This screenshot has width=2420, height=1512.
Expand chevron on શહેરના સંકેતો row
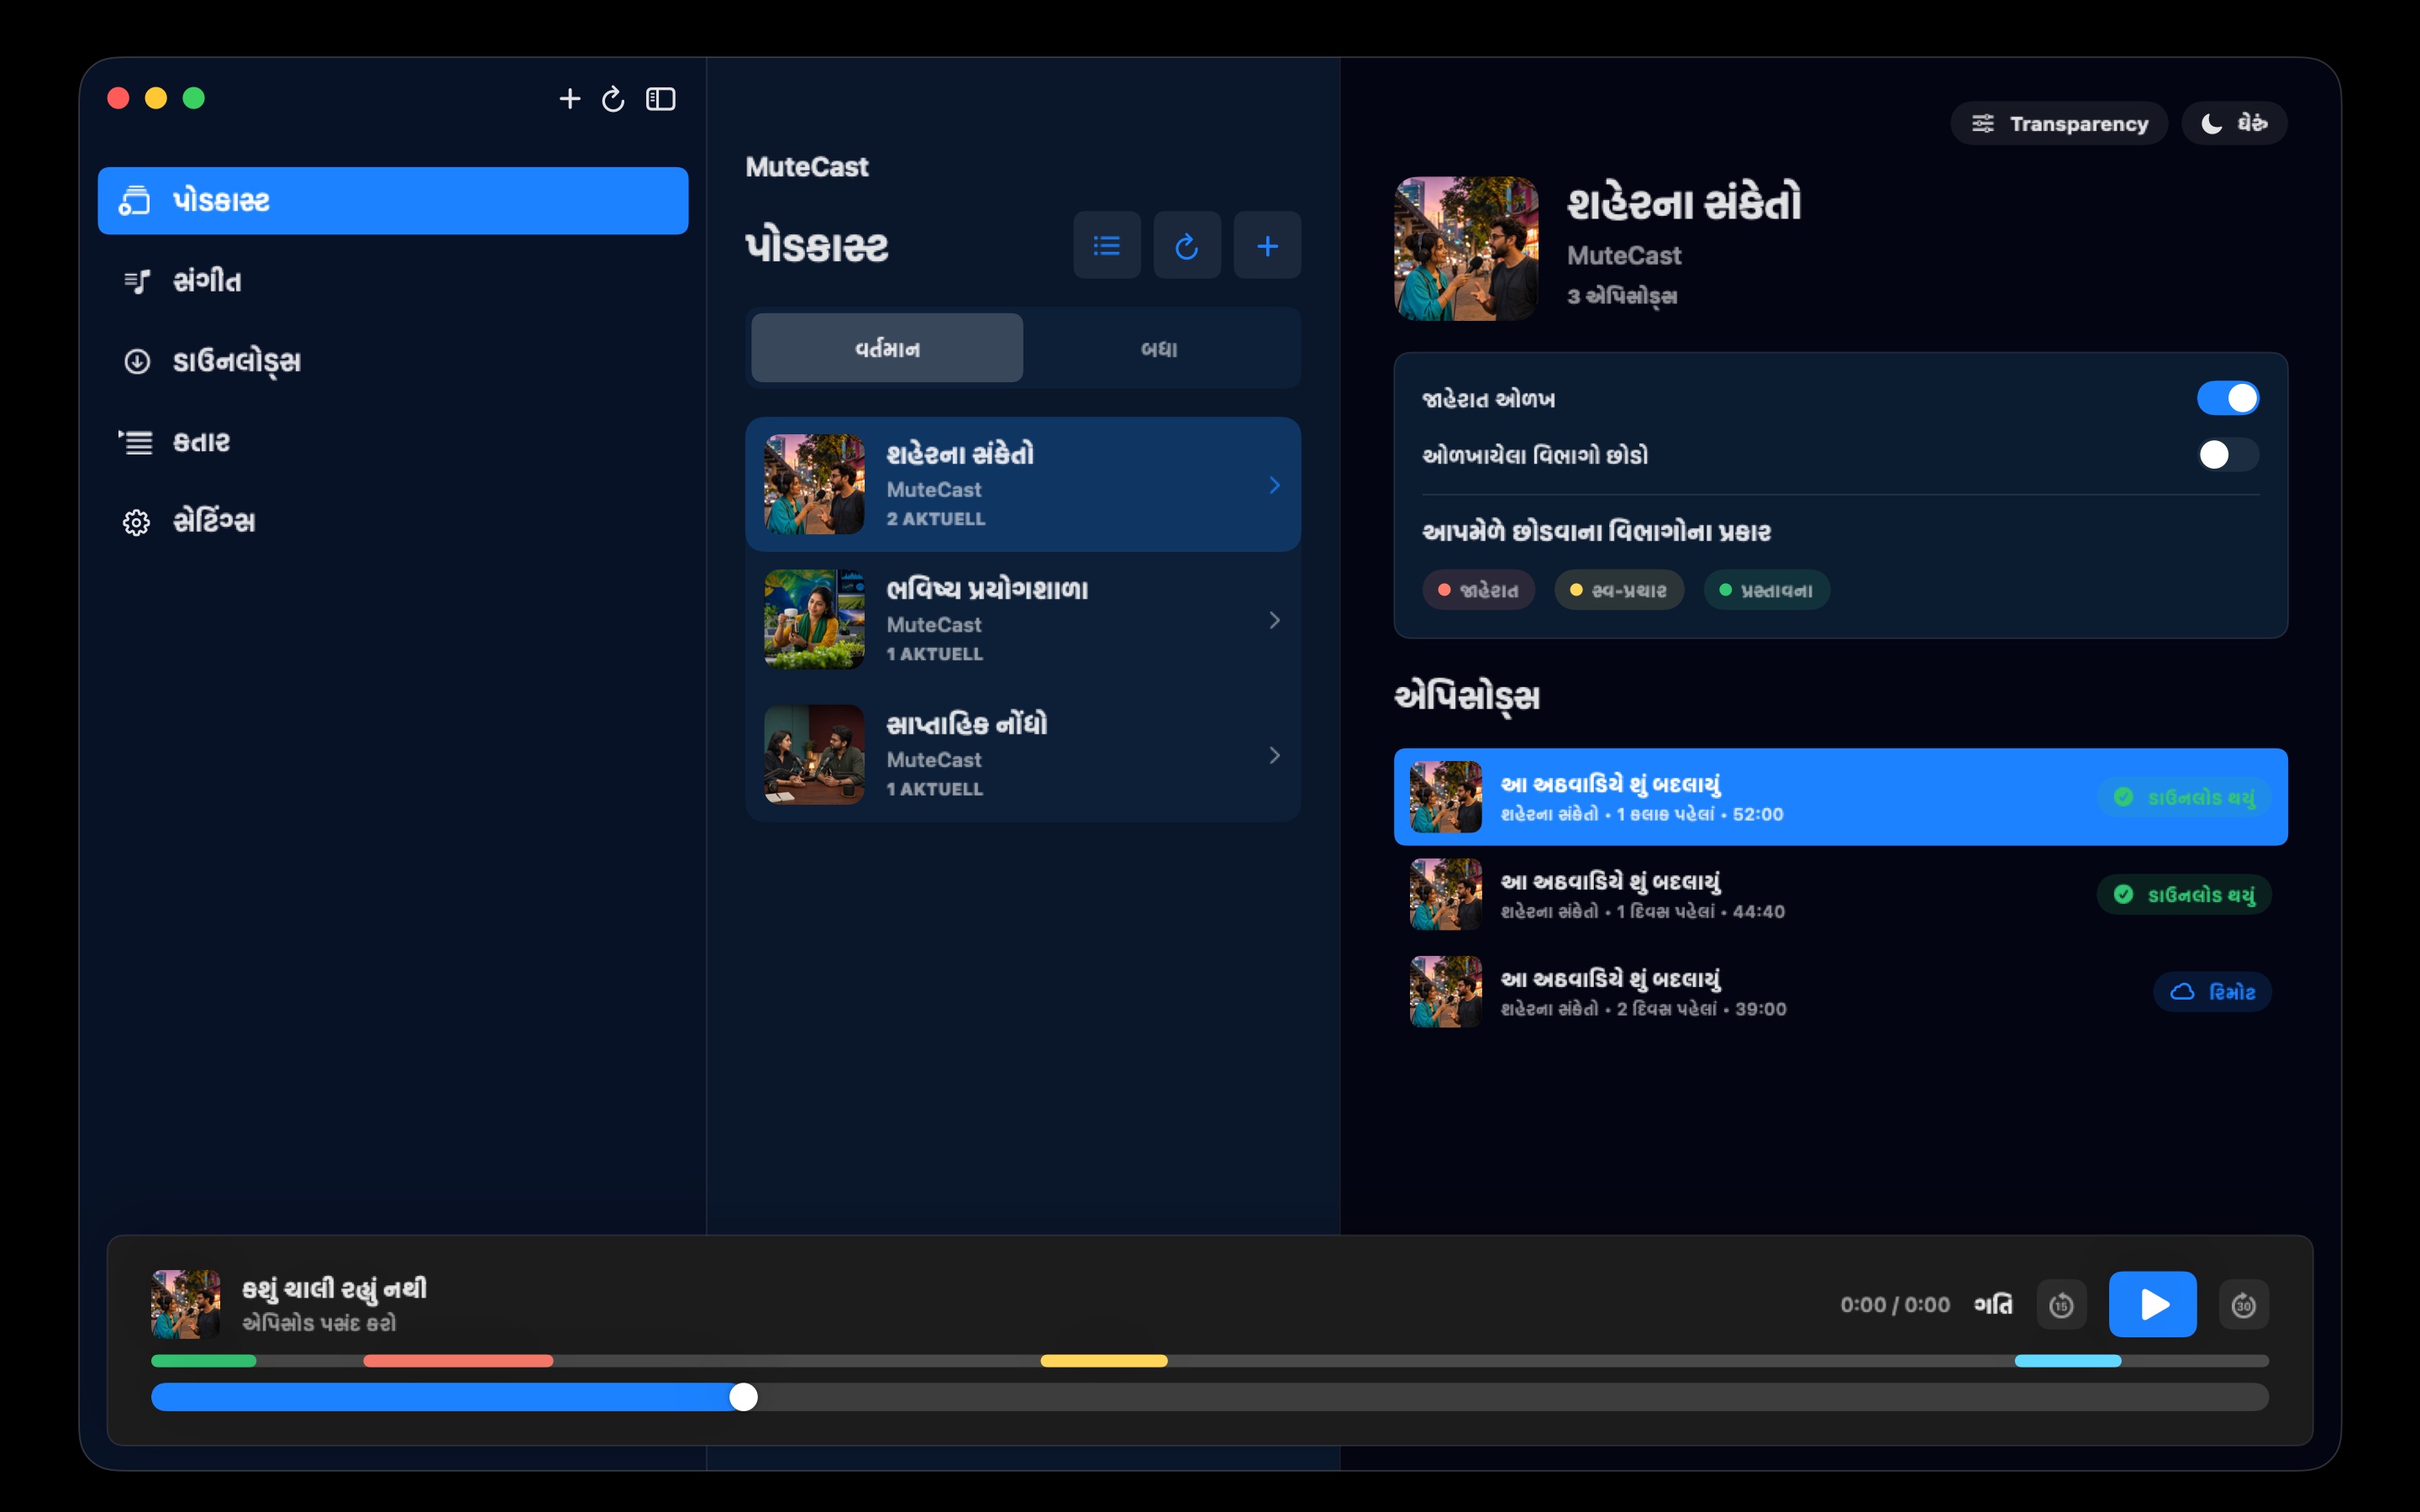[x=1274, y=485]
